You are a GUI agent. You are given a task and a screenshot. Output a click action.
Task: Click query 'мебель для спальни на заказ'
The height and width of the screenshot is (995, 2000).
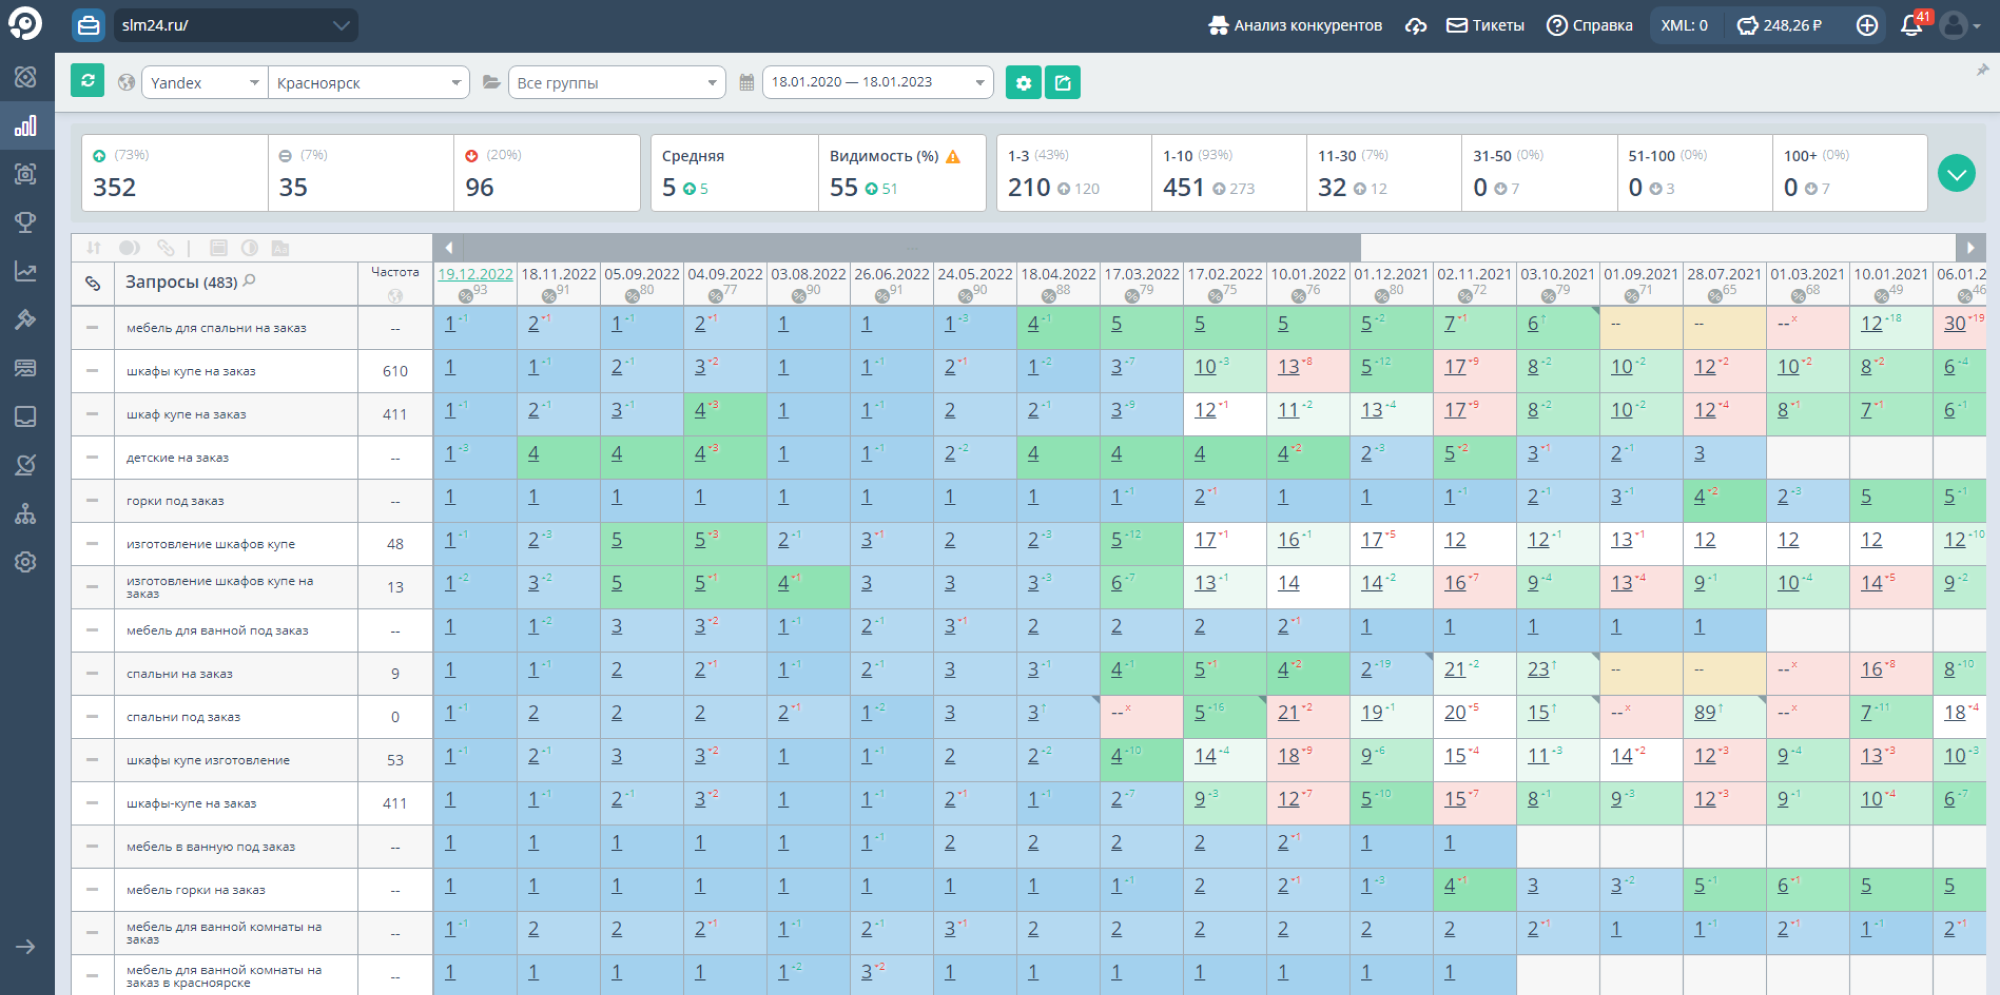pos(216,328)
